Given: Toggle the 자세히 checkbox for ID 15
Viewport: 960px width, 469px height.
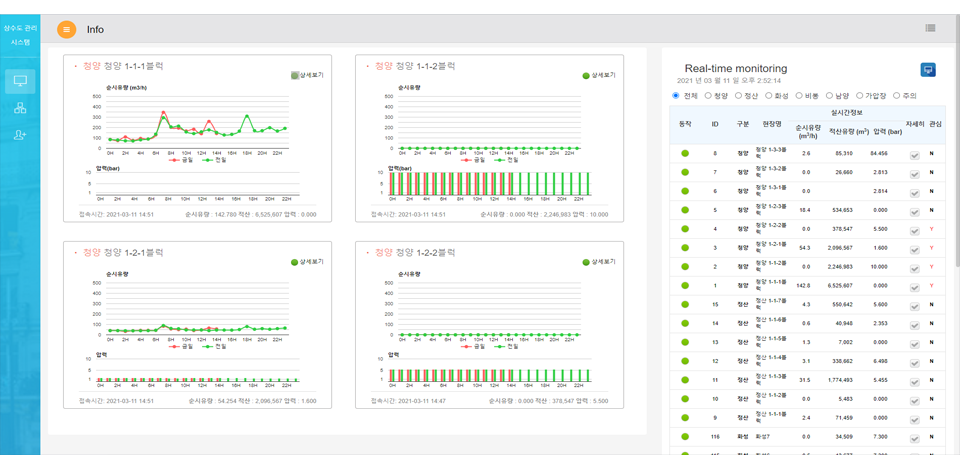Looking at the screenshot, I should 914,304.
